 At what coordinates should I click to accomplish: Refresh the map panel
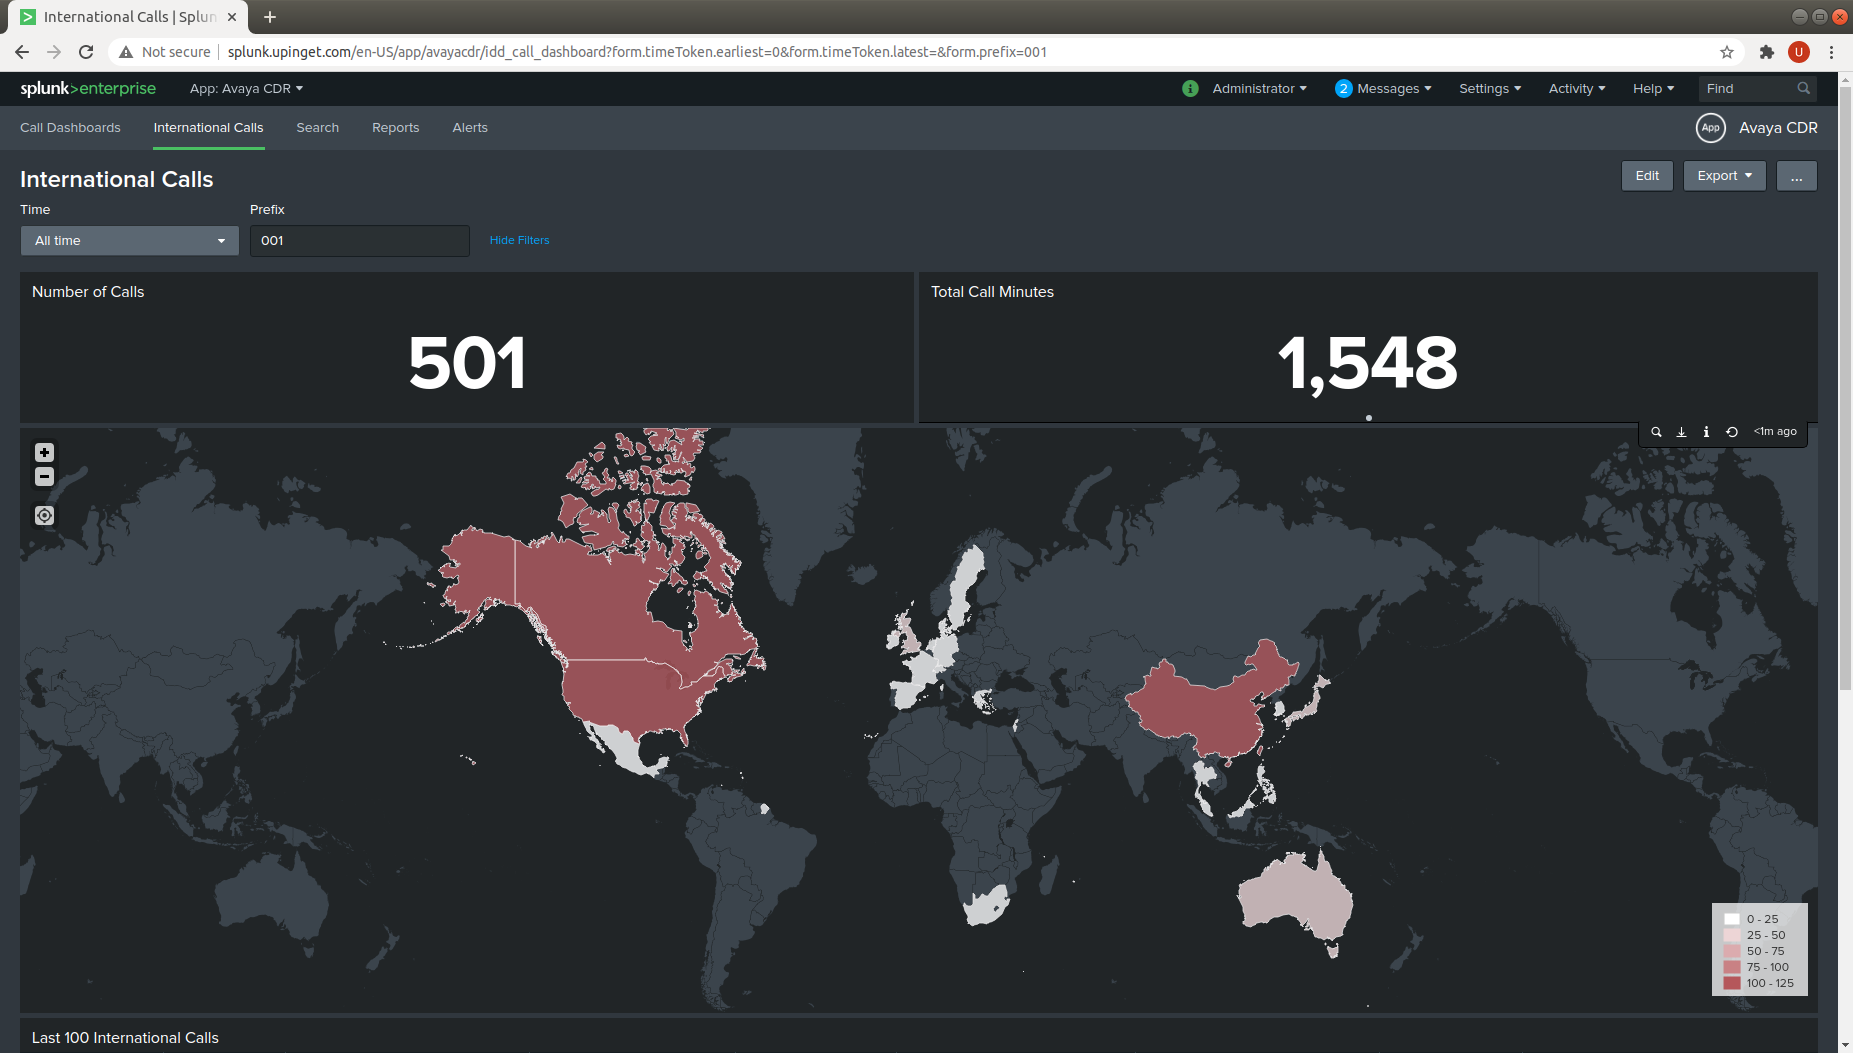1732,432
